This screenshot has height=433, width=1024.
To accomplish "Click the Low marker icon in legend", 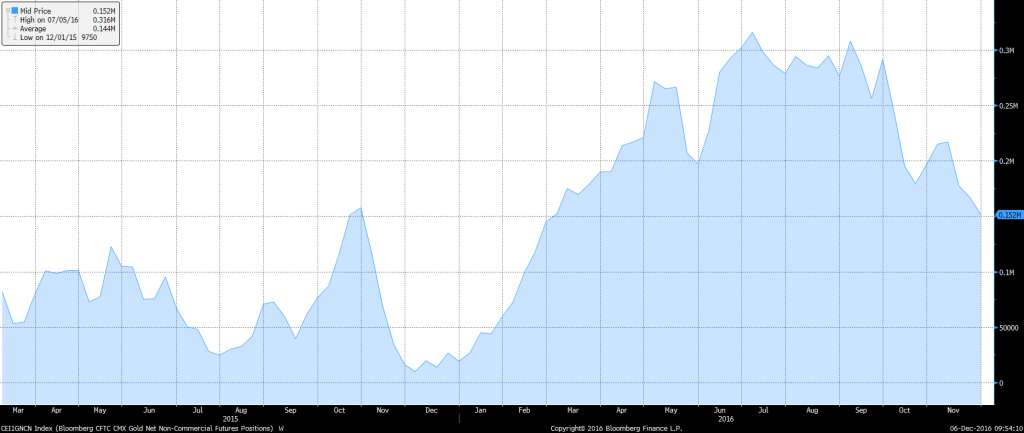I will click(x=15, y=37).
